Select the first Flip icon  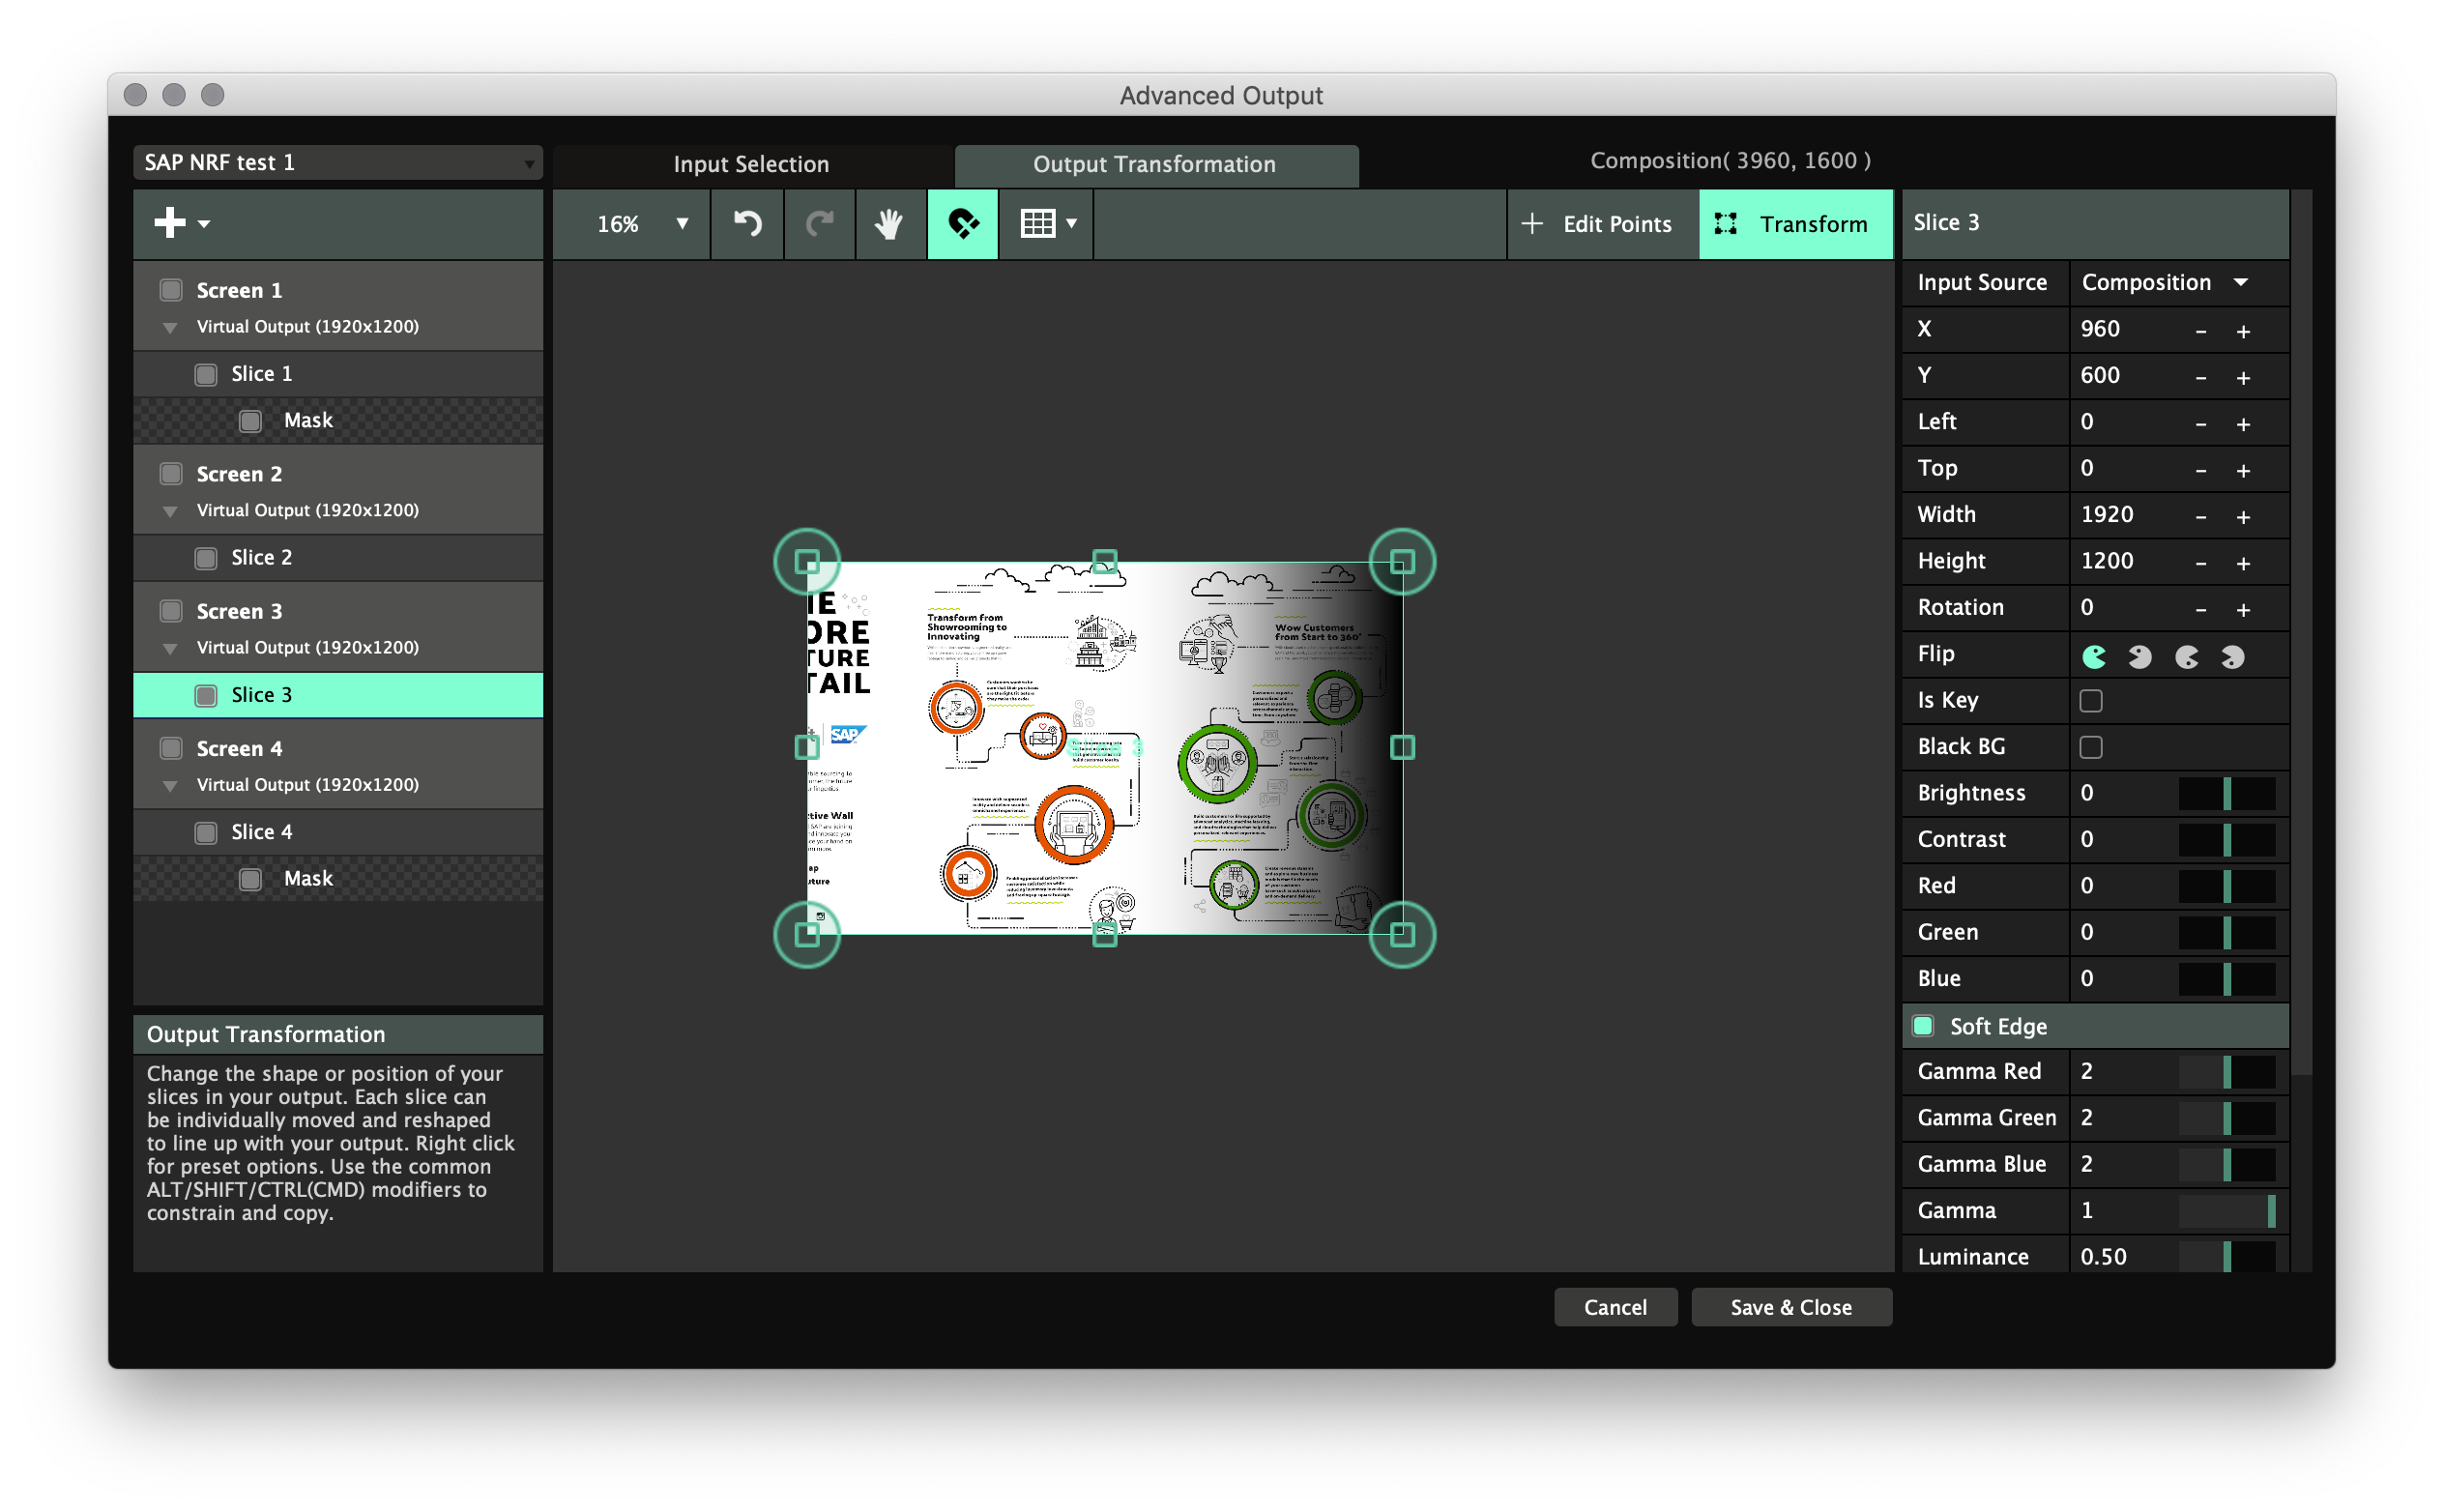[x=2094, y=656]
